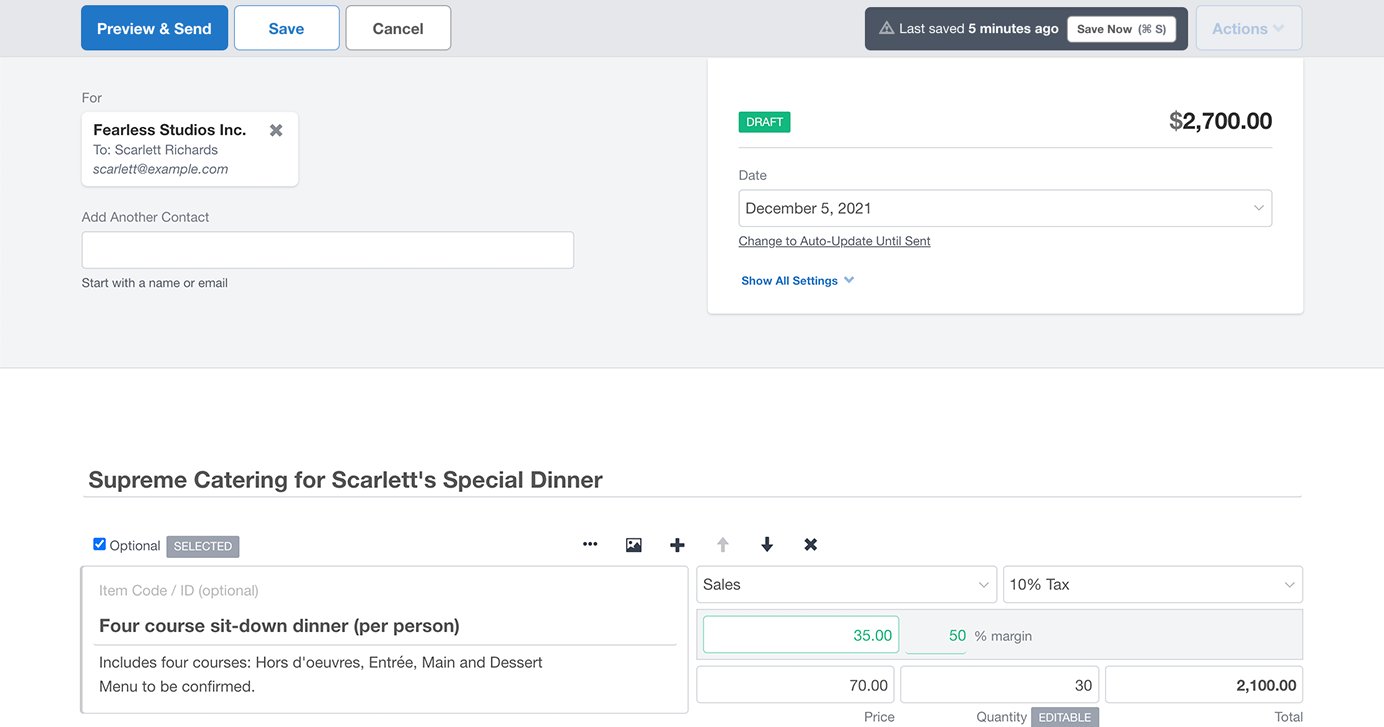Delete the line item with the X icon

tap(810, 544)
